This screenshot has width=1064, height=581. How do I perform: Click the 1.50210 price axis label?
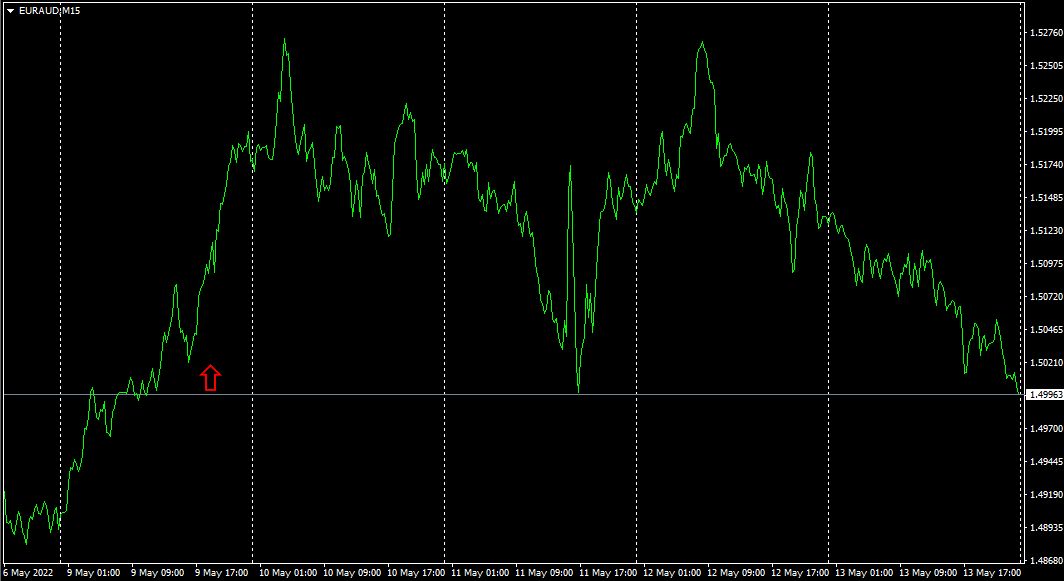(1046, 362)
